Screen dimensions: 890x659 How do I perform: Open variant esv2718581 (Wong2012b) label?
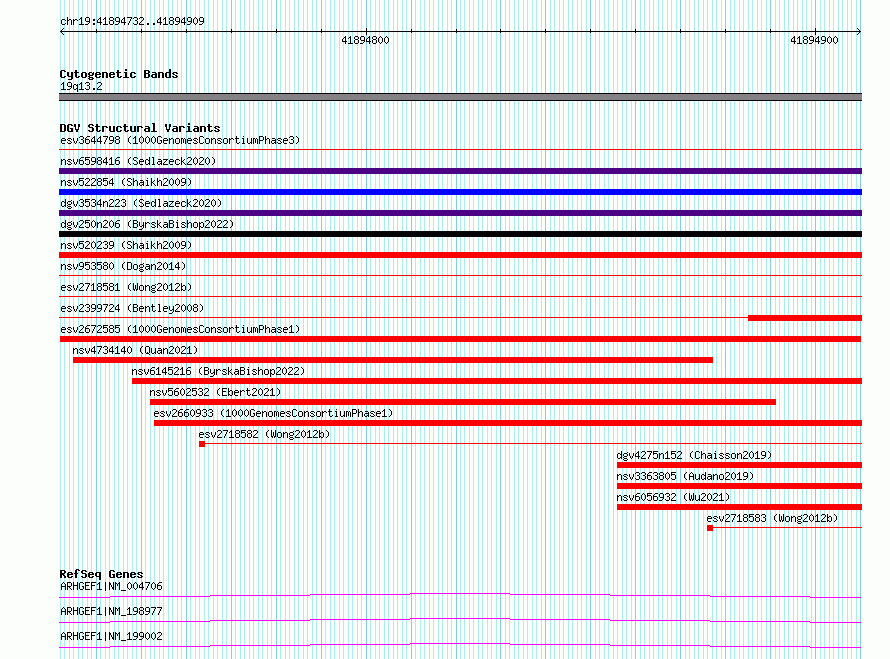126,287
